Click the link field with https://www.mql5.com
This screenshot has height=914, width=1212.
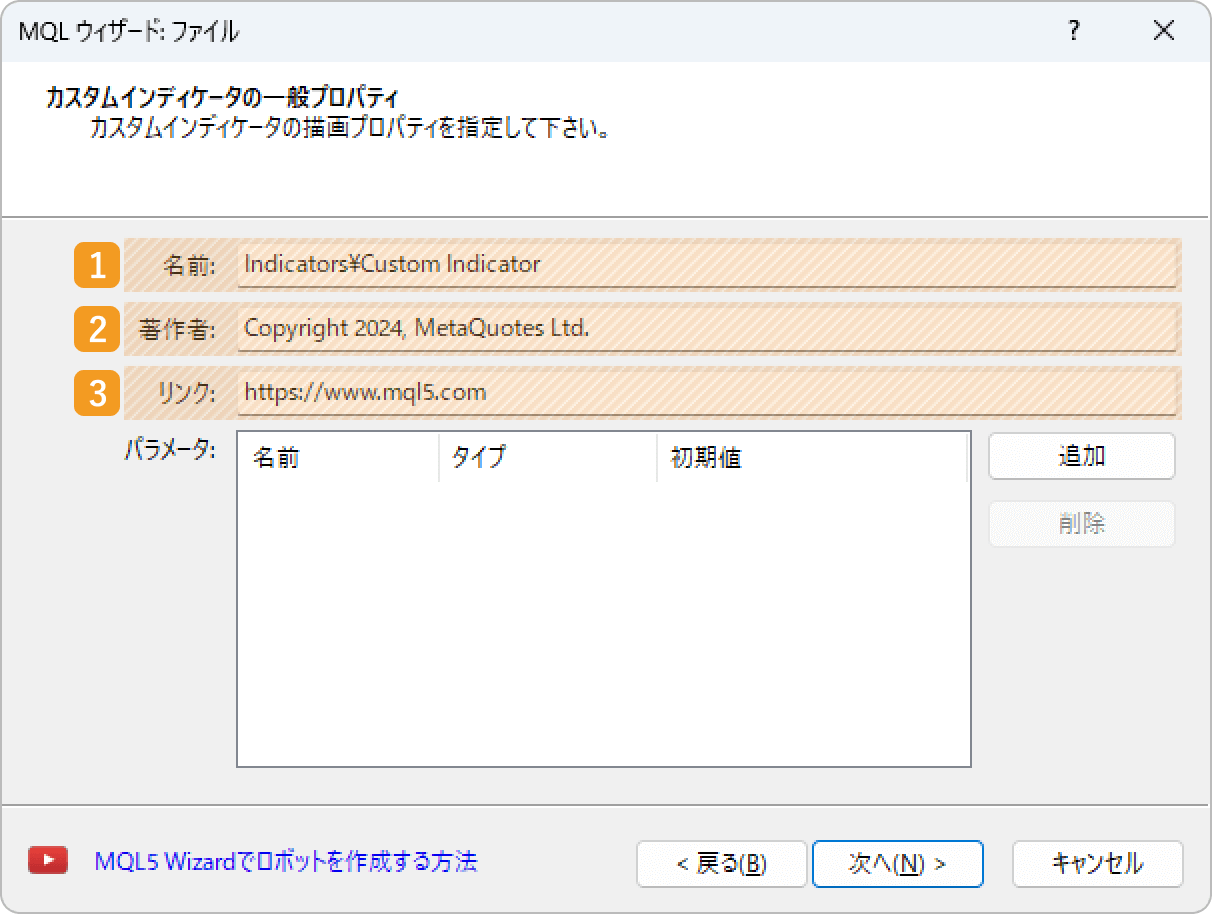point(707,393)
